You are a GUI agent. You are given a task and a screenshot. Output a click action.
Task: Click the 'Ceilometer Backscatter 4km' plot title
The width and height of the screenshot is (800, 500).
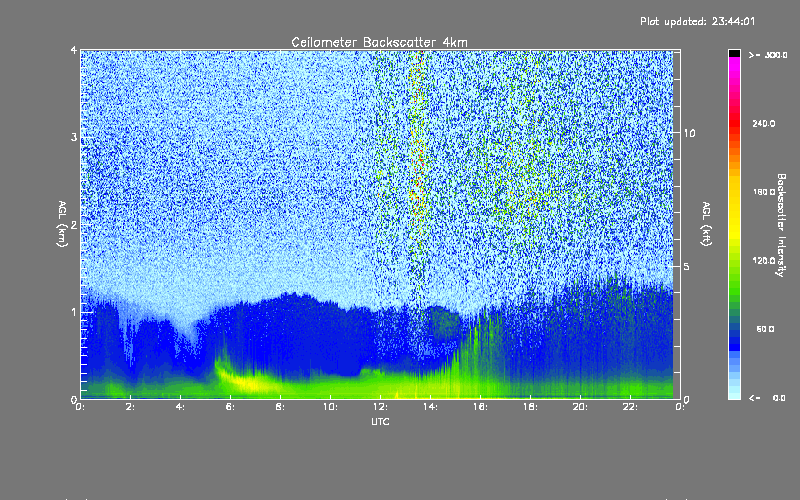pyautogui.click(x=379, y=42)
